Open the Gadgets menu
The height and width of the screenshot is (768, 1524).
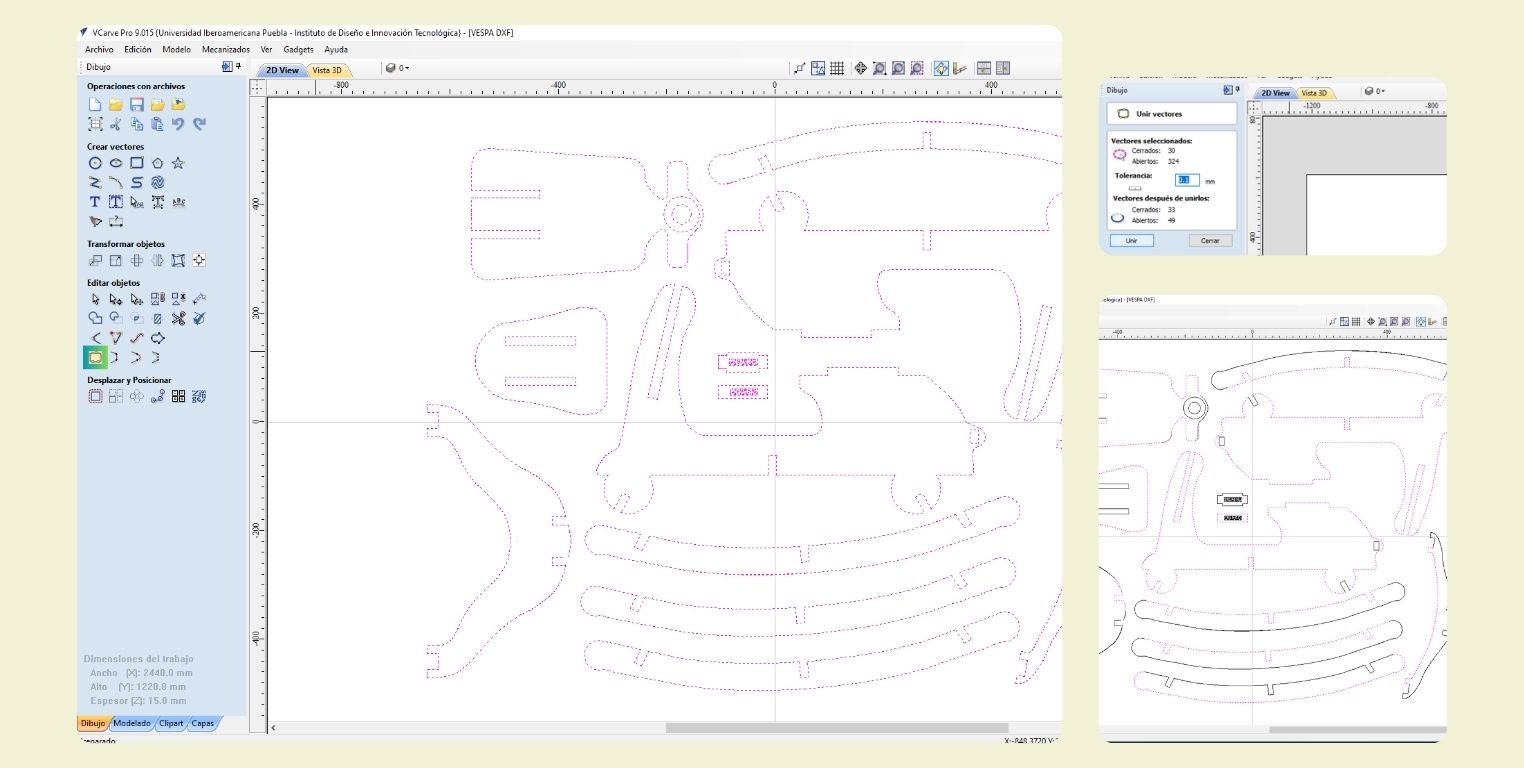click(298, 49)
